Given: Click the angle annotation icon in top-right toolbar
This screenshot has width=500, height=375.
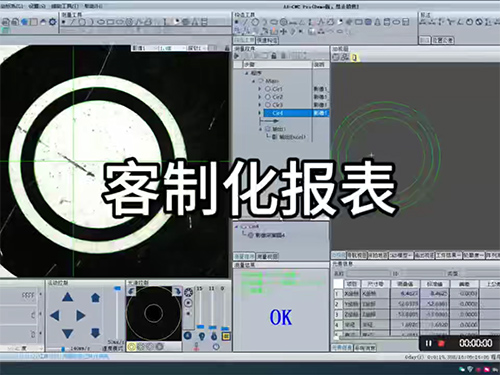Looking at the screenshot, I should 460,22.
